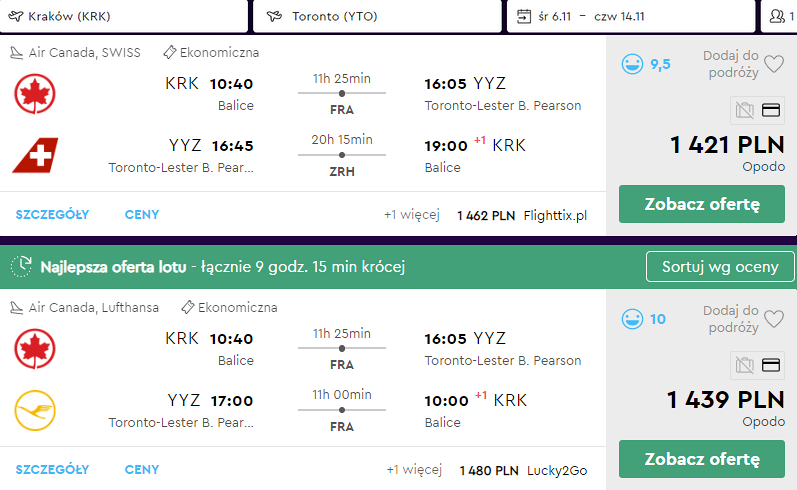Image resolution: width=797 pixels, height=490 pixels.
Task: Click the no-baggage icon above 1 421 PLN
Action: pyautogui.click(x=743, y=110)
